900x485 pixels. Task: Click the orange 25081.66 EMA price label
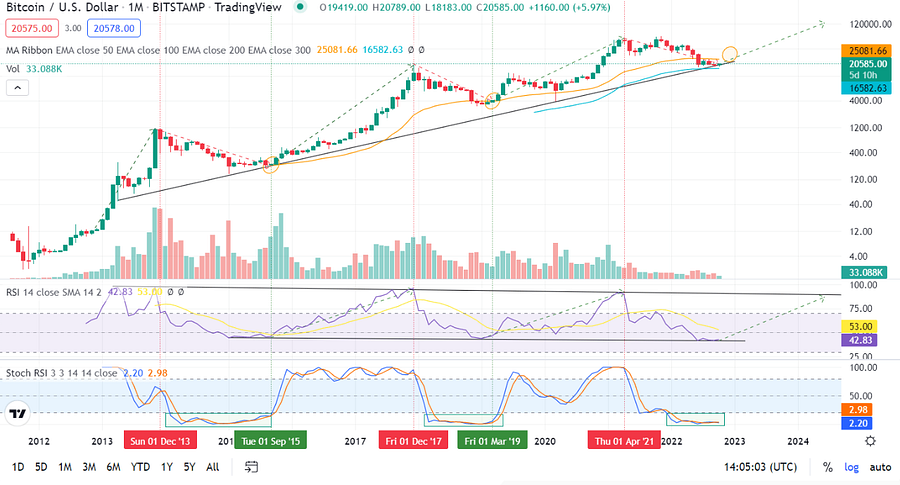[x=868, y=51]
